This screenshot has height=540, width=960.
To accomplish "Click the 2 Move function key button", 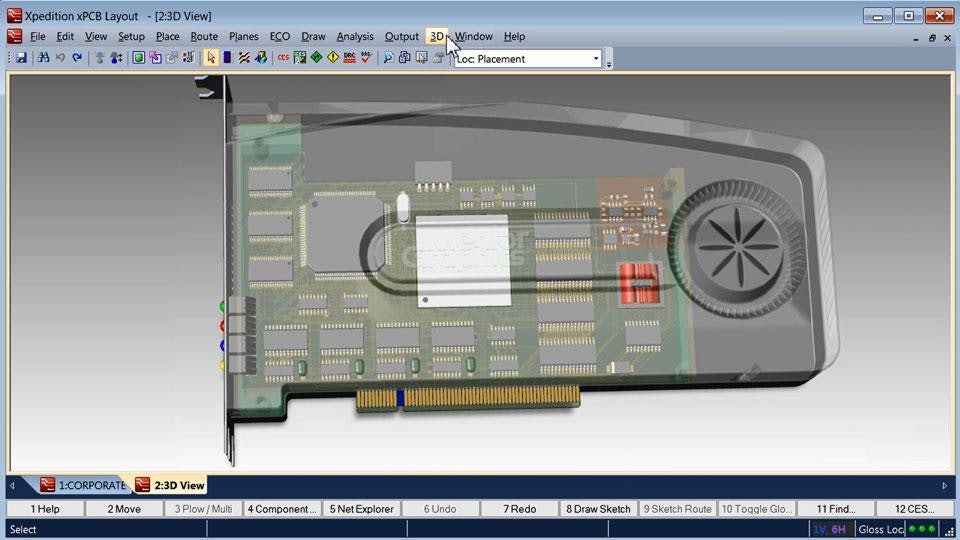I will (125, 509).
